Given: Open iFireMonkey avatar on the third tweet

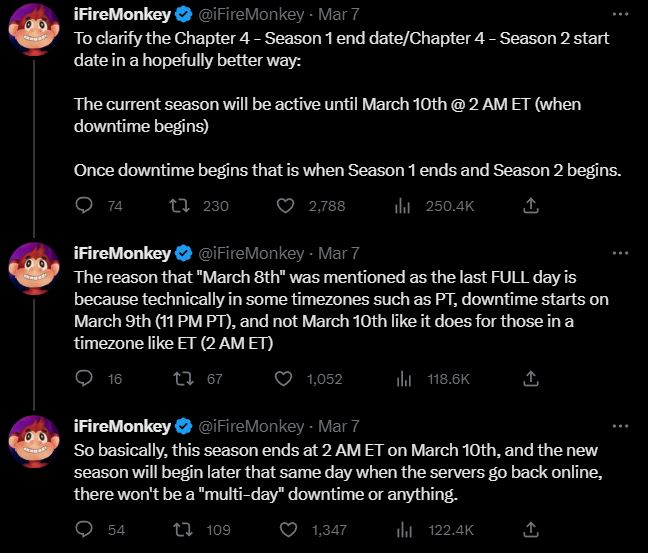Looking at the screenshot, I should coord(34,442).
